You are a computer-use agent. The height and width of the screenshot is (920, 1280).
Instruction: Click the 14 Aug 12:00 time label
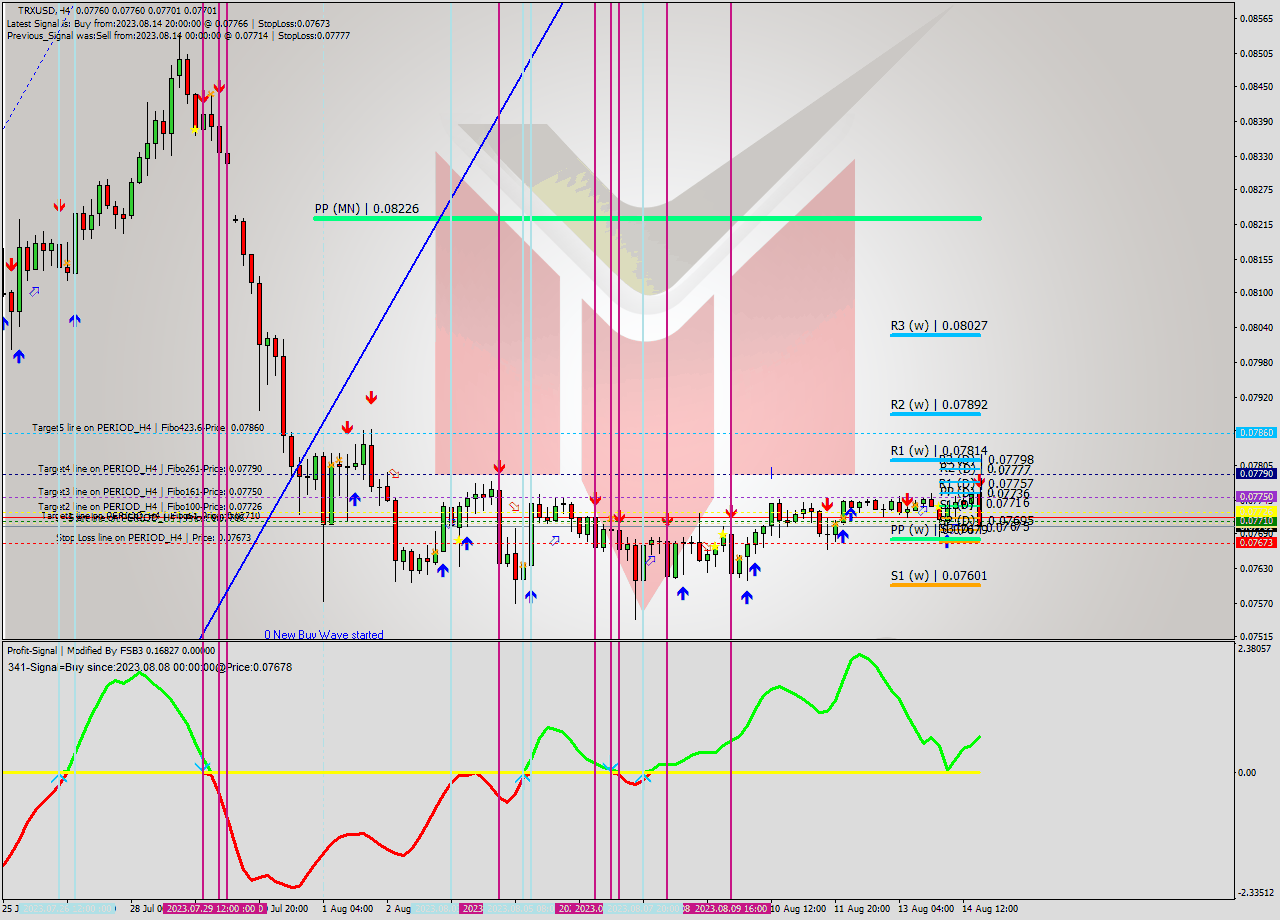(x=990, y=909)
